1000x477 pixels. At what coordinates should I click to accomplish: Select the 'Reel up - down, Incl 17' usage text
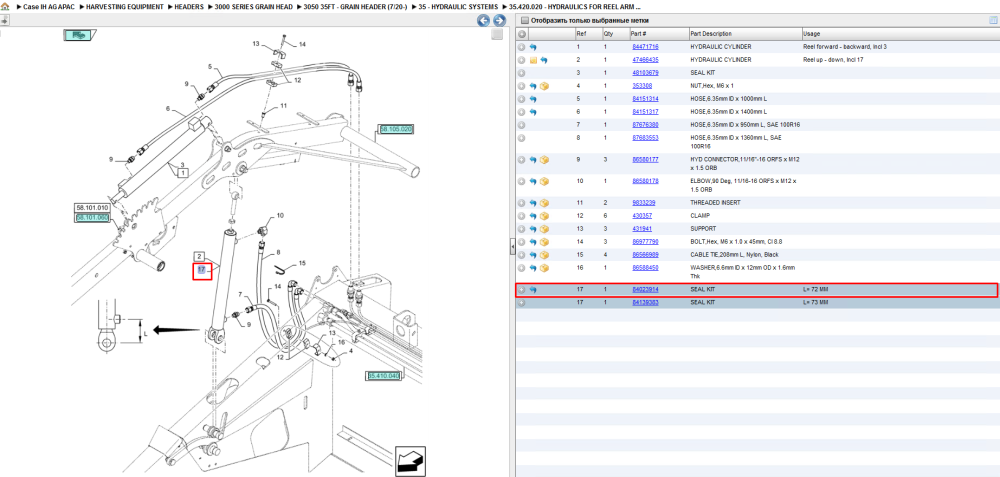[x=835, y=60]
